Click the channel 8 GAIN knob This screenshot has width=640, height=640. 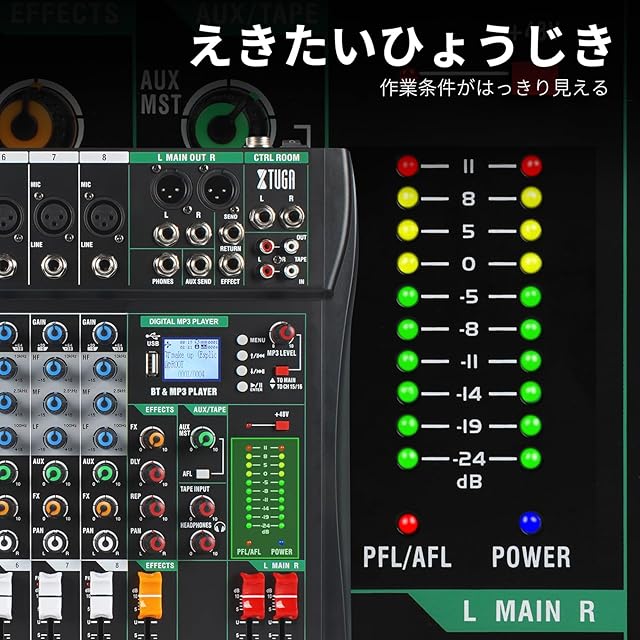pyautogui.click(x=105, y=333)
